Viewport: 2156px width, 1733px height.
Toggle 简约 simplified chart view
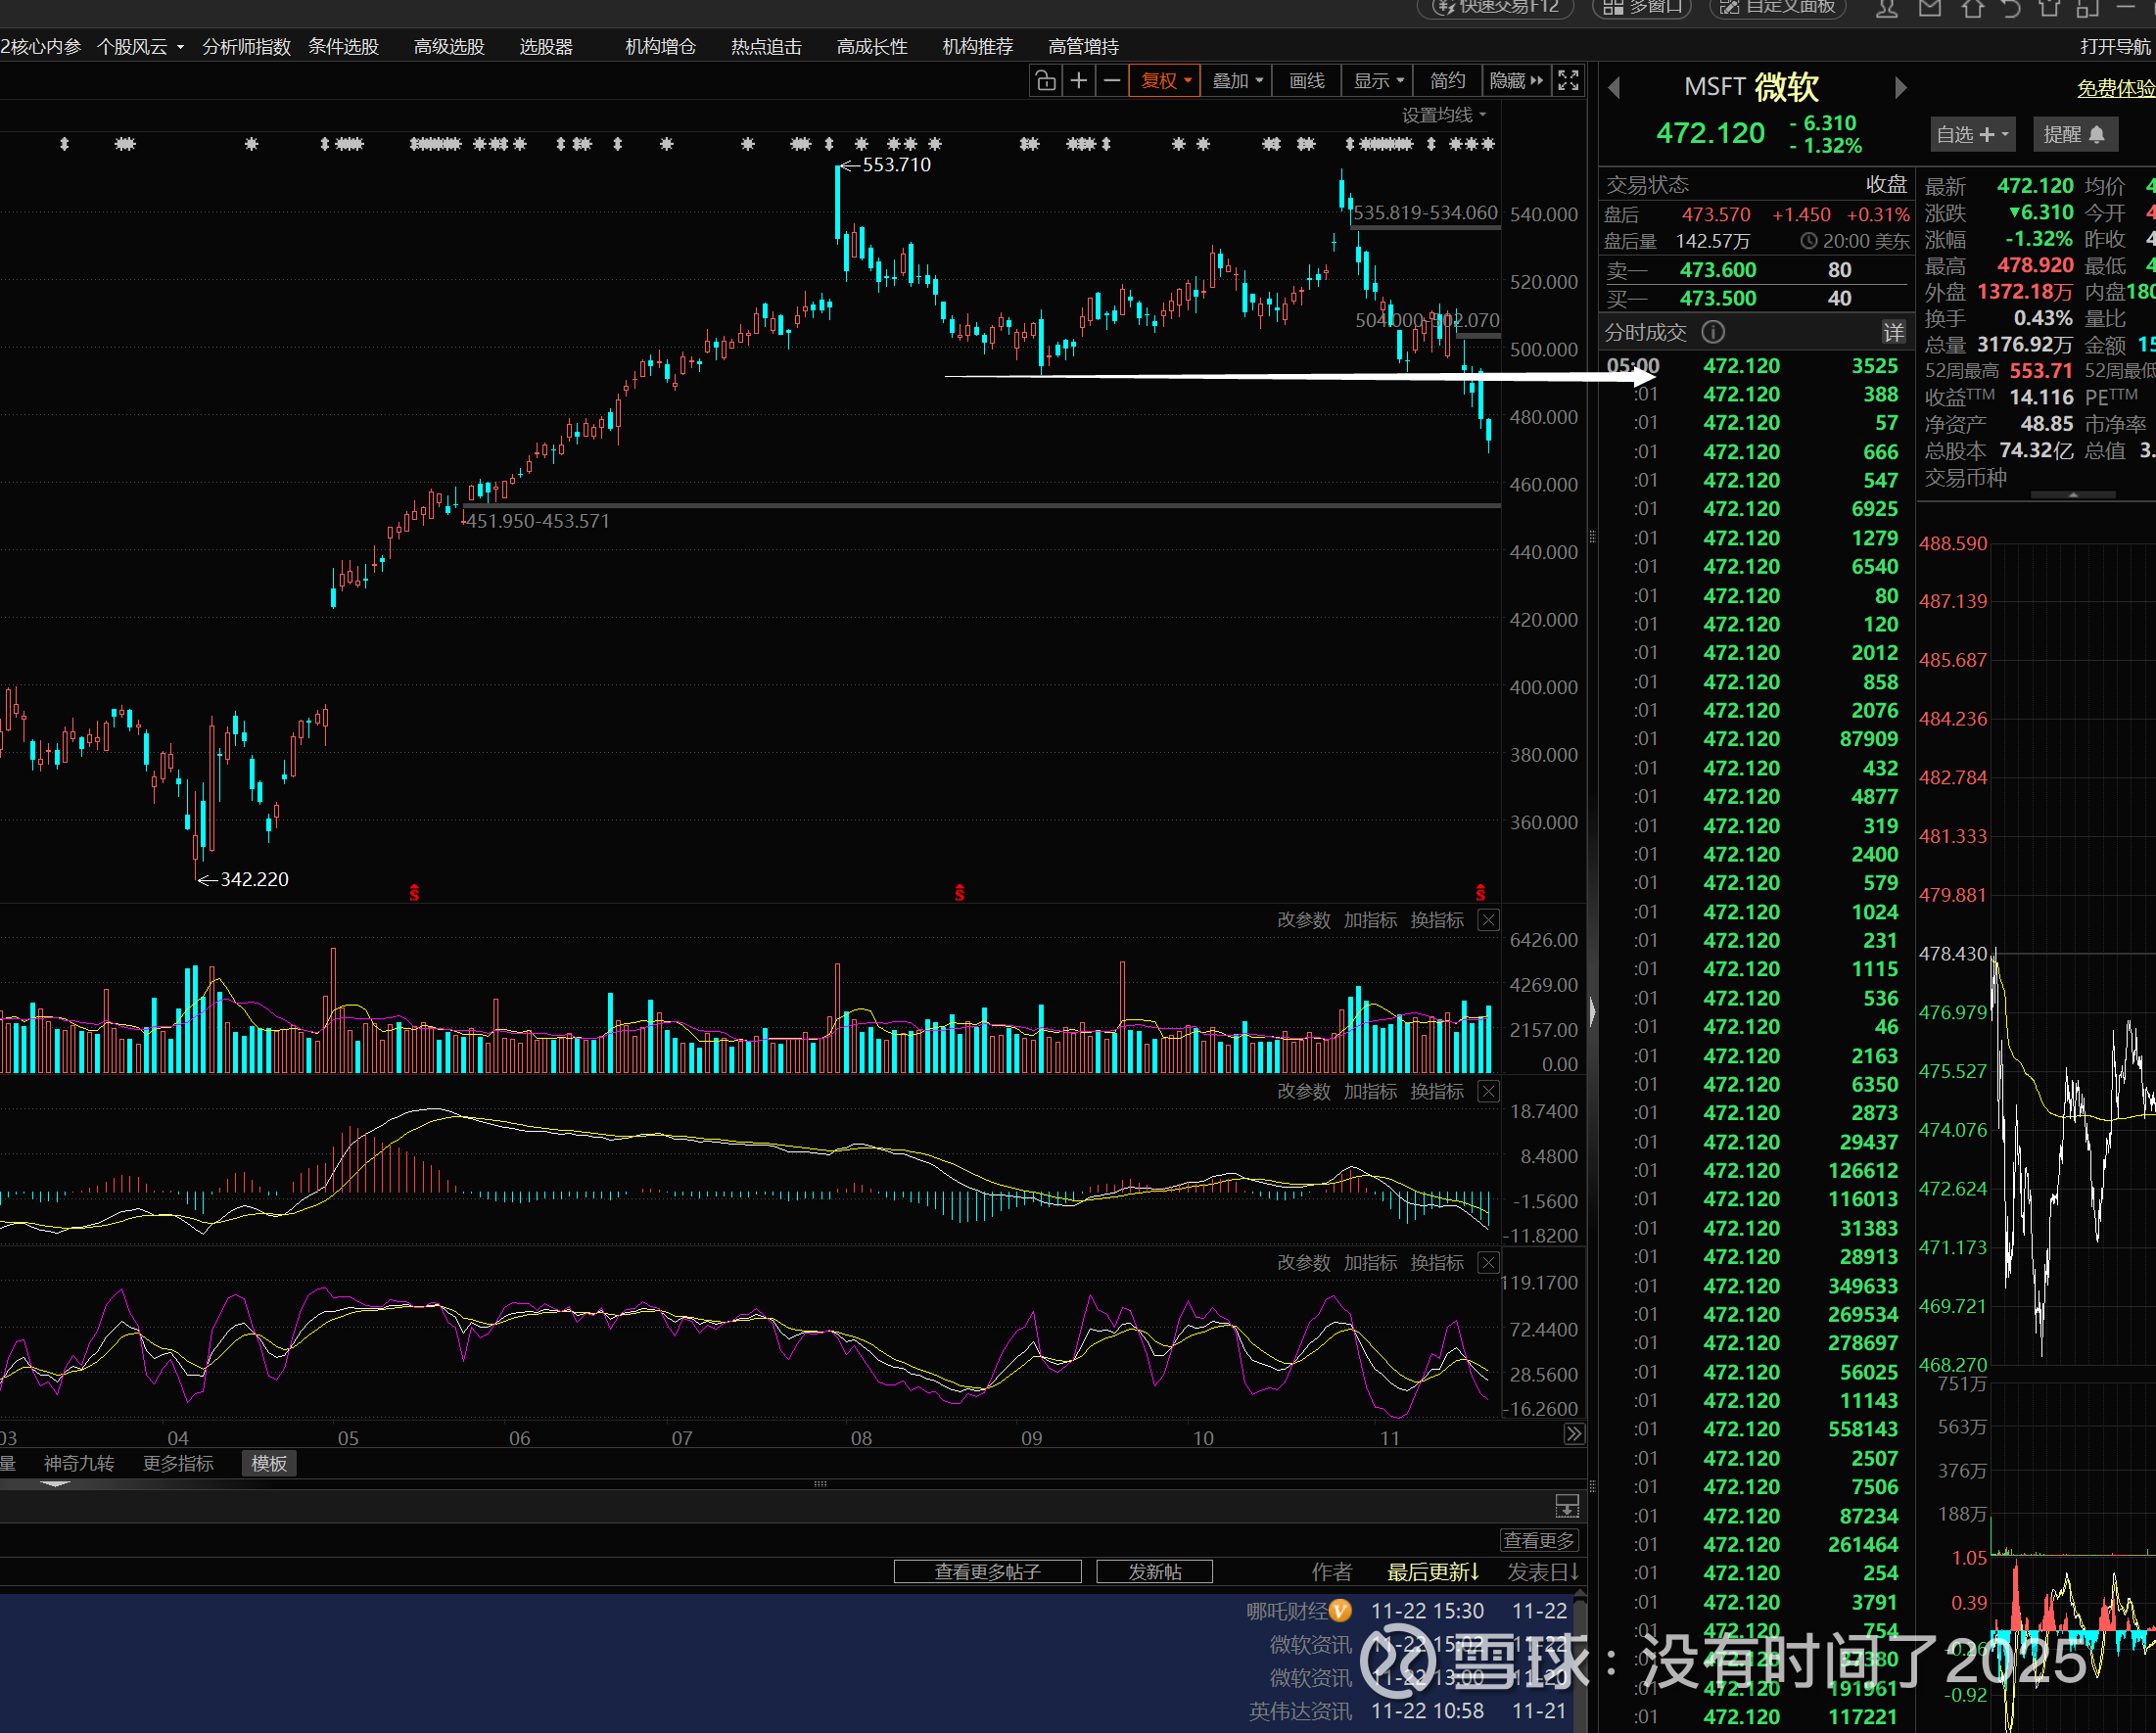pyautogui.click(x=1446, y=81)
